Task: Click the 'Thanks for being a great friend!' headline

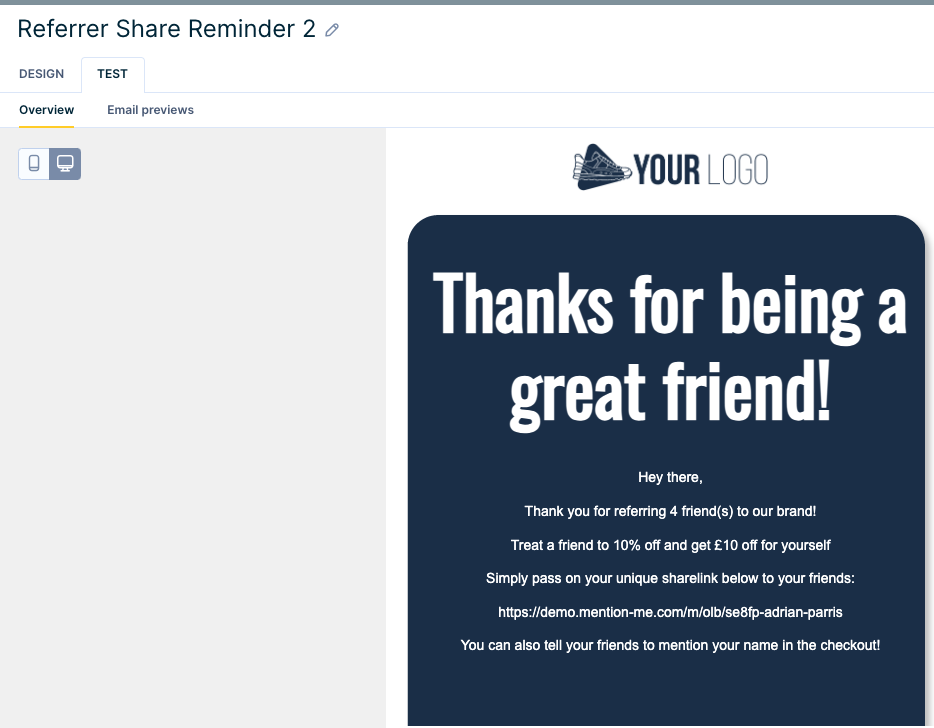Action: 670,351
